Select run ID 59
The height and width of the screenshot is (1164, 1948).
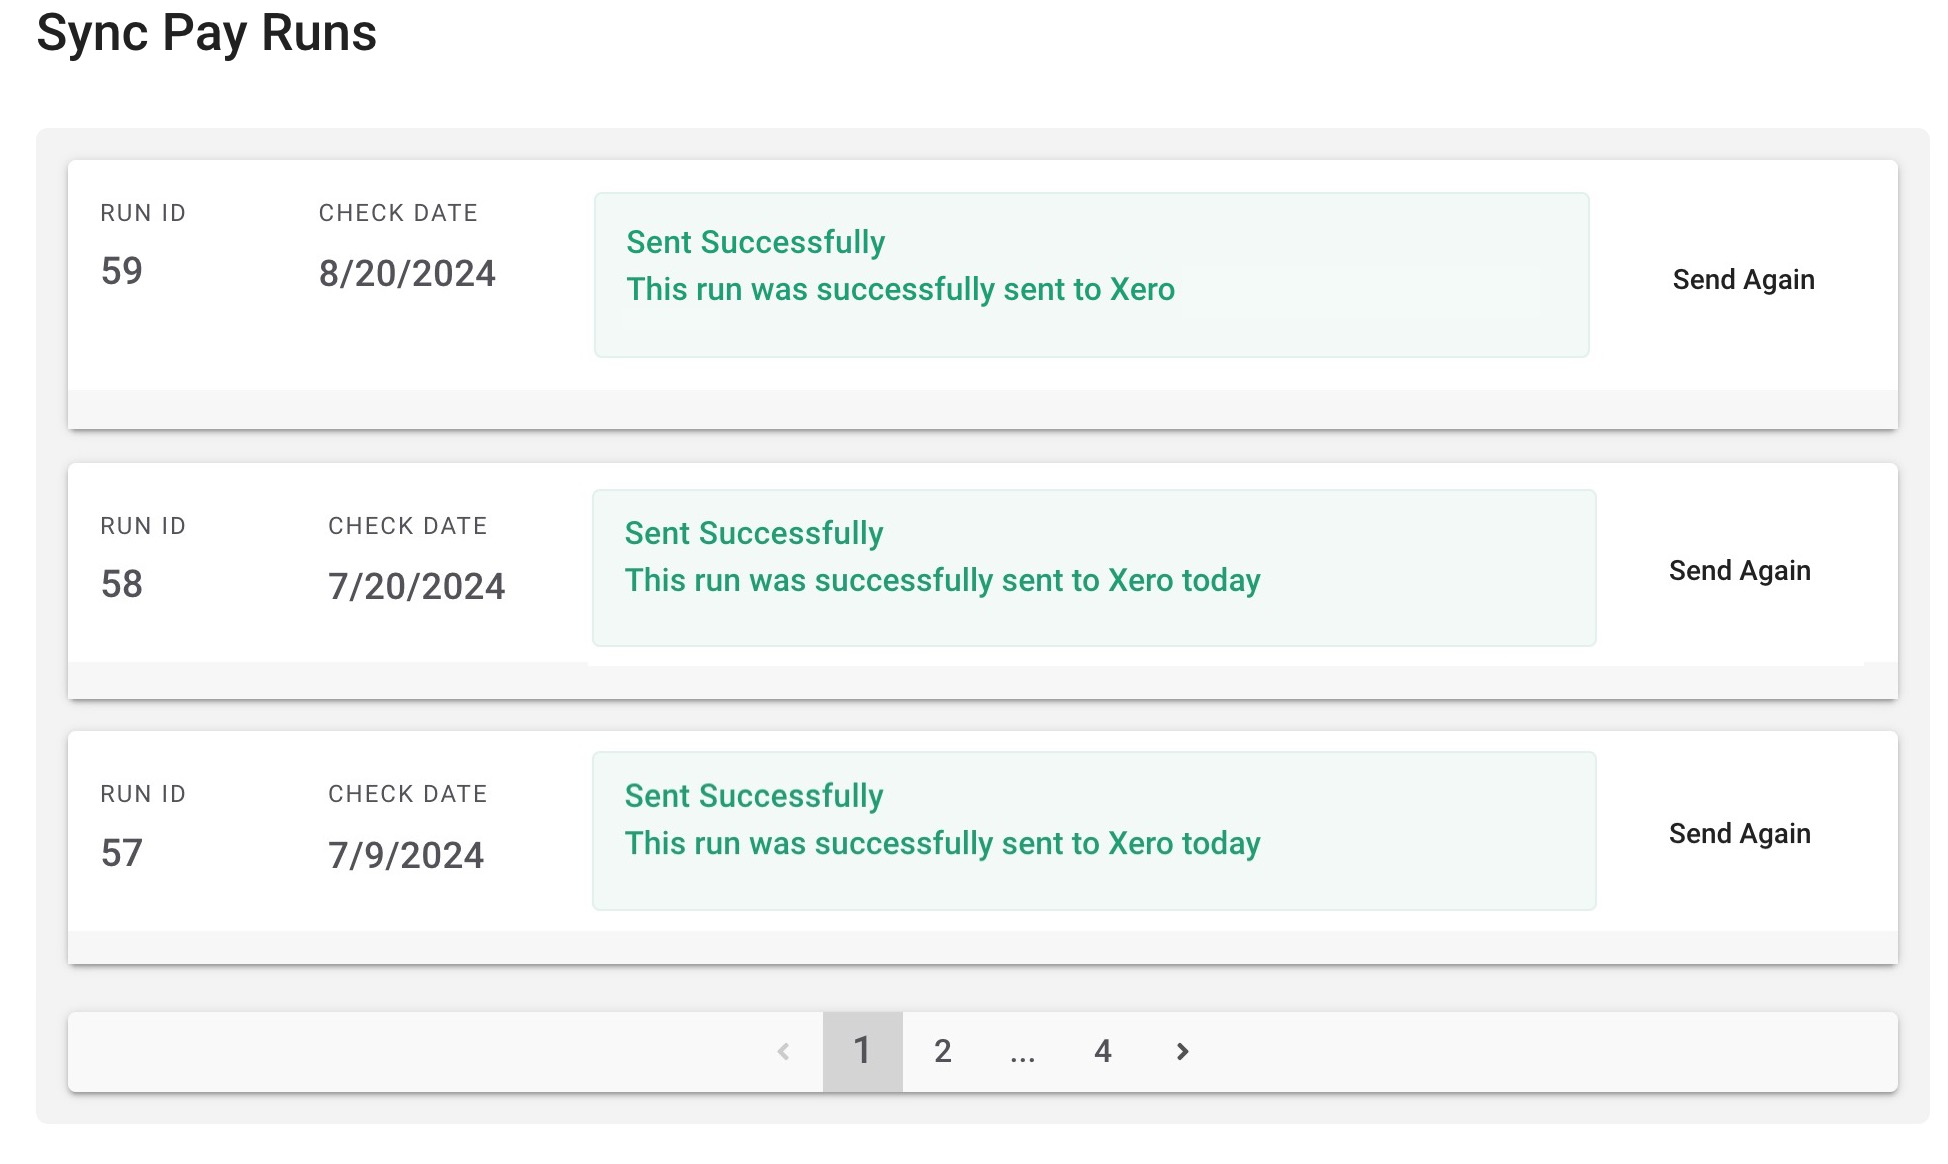tap(122, 271)
